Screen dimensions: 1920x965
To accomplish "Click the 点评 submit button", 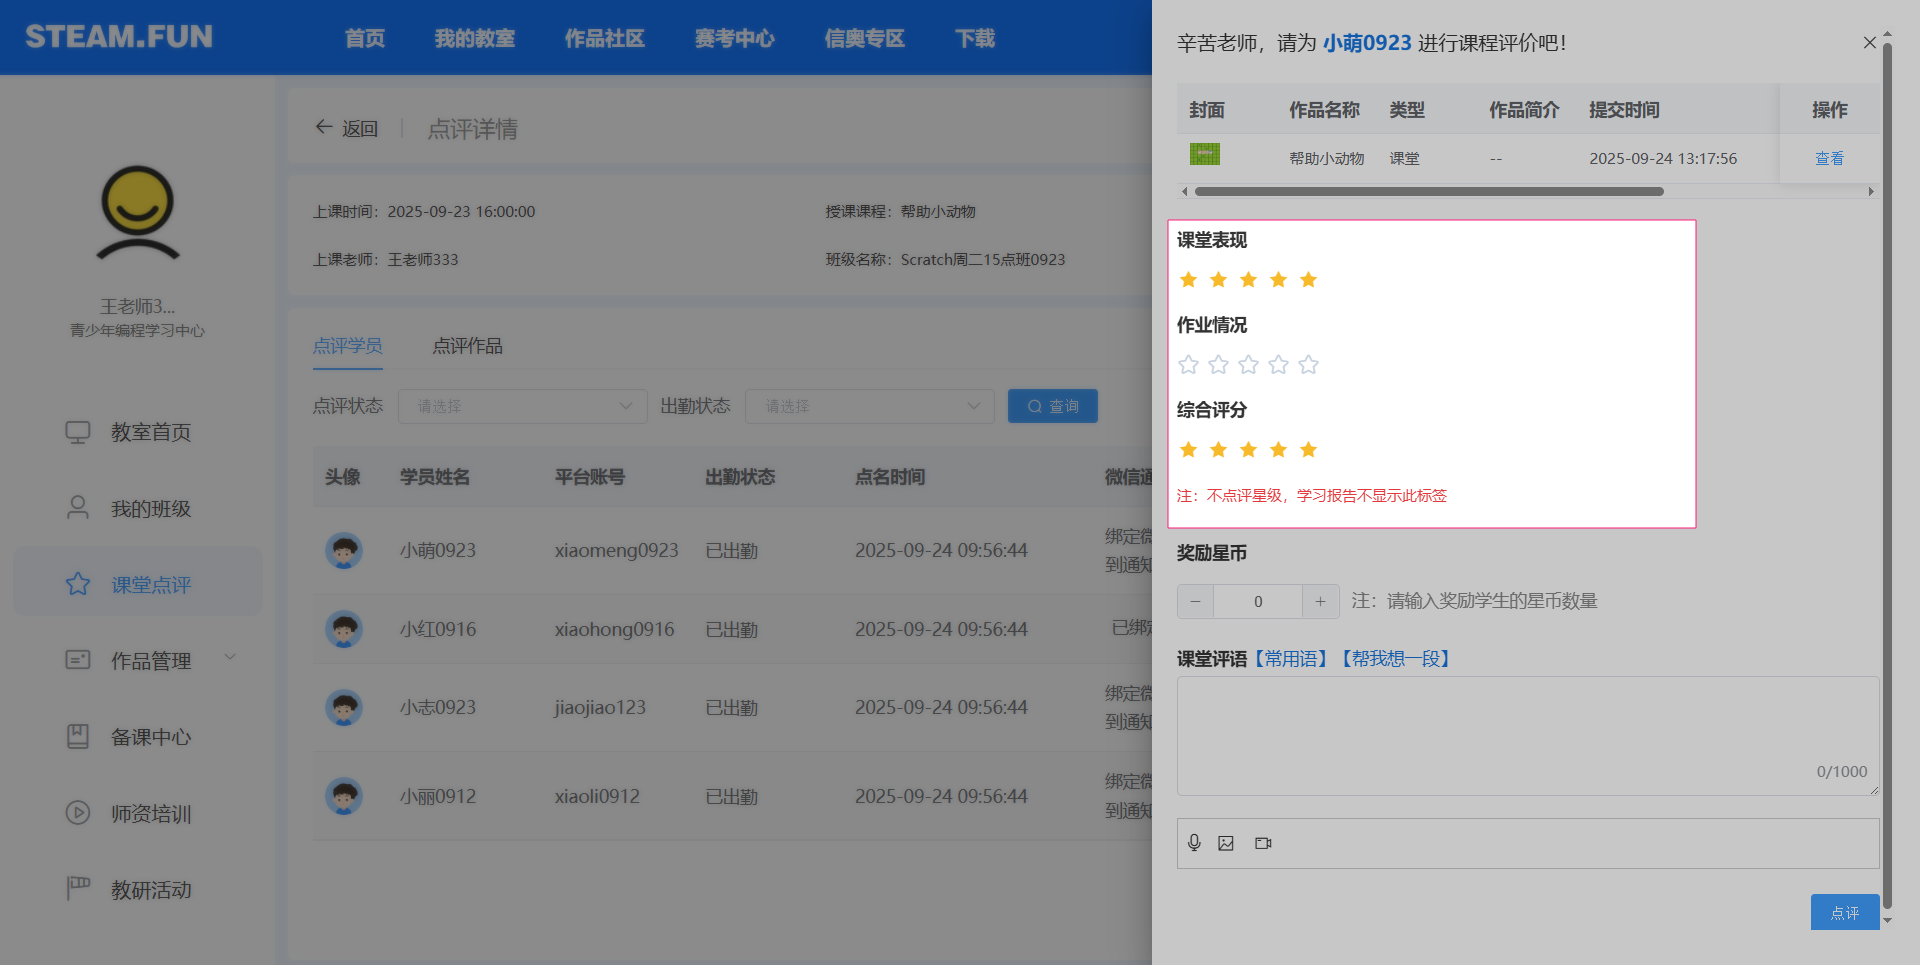I will 1844,912.
